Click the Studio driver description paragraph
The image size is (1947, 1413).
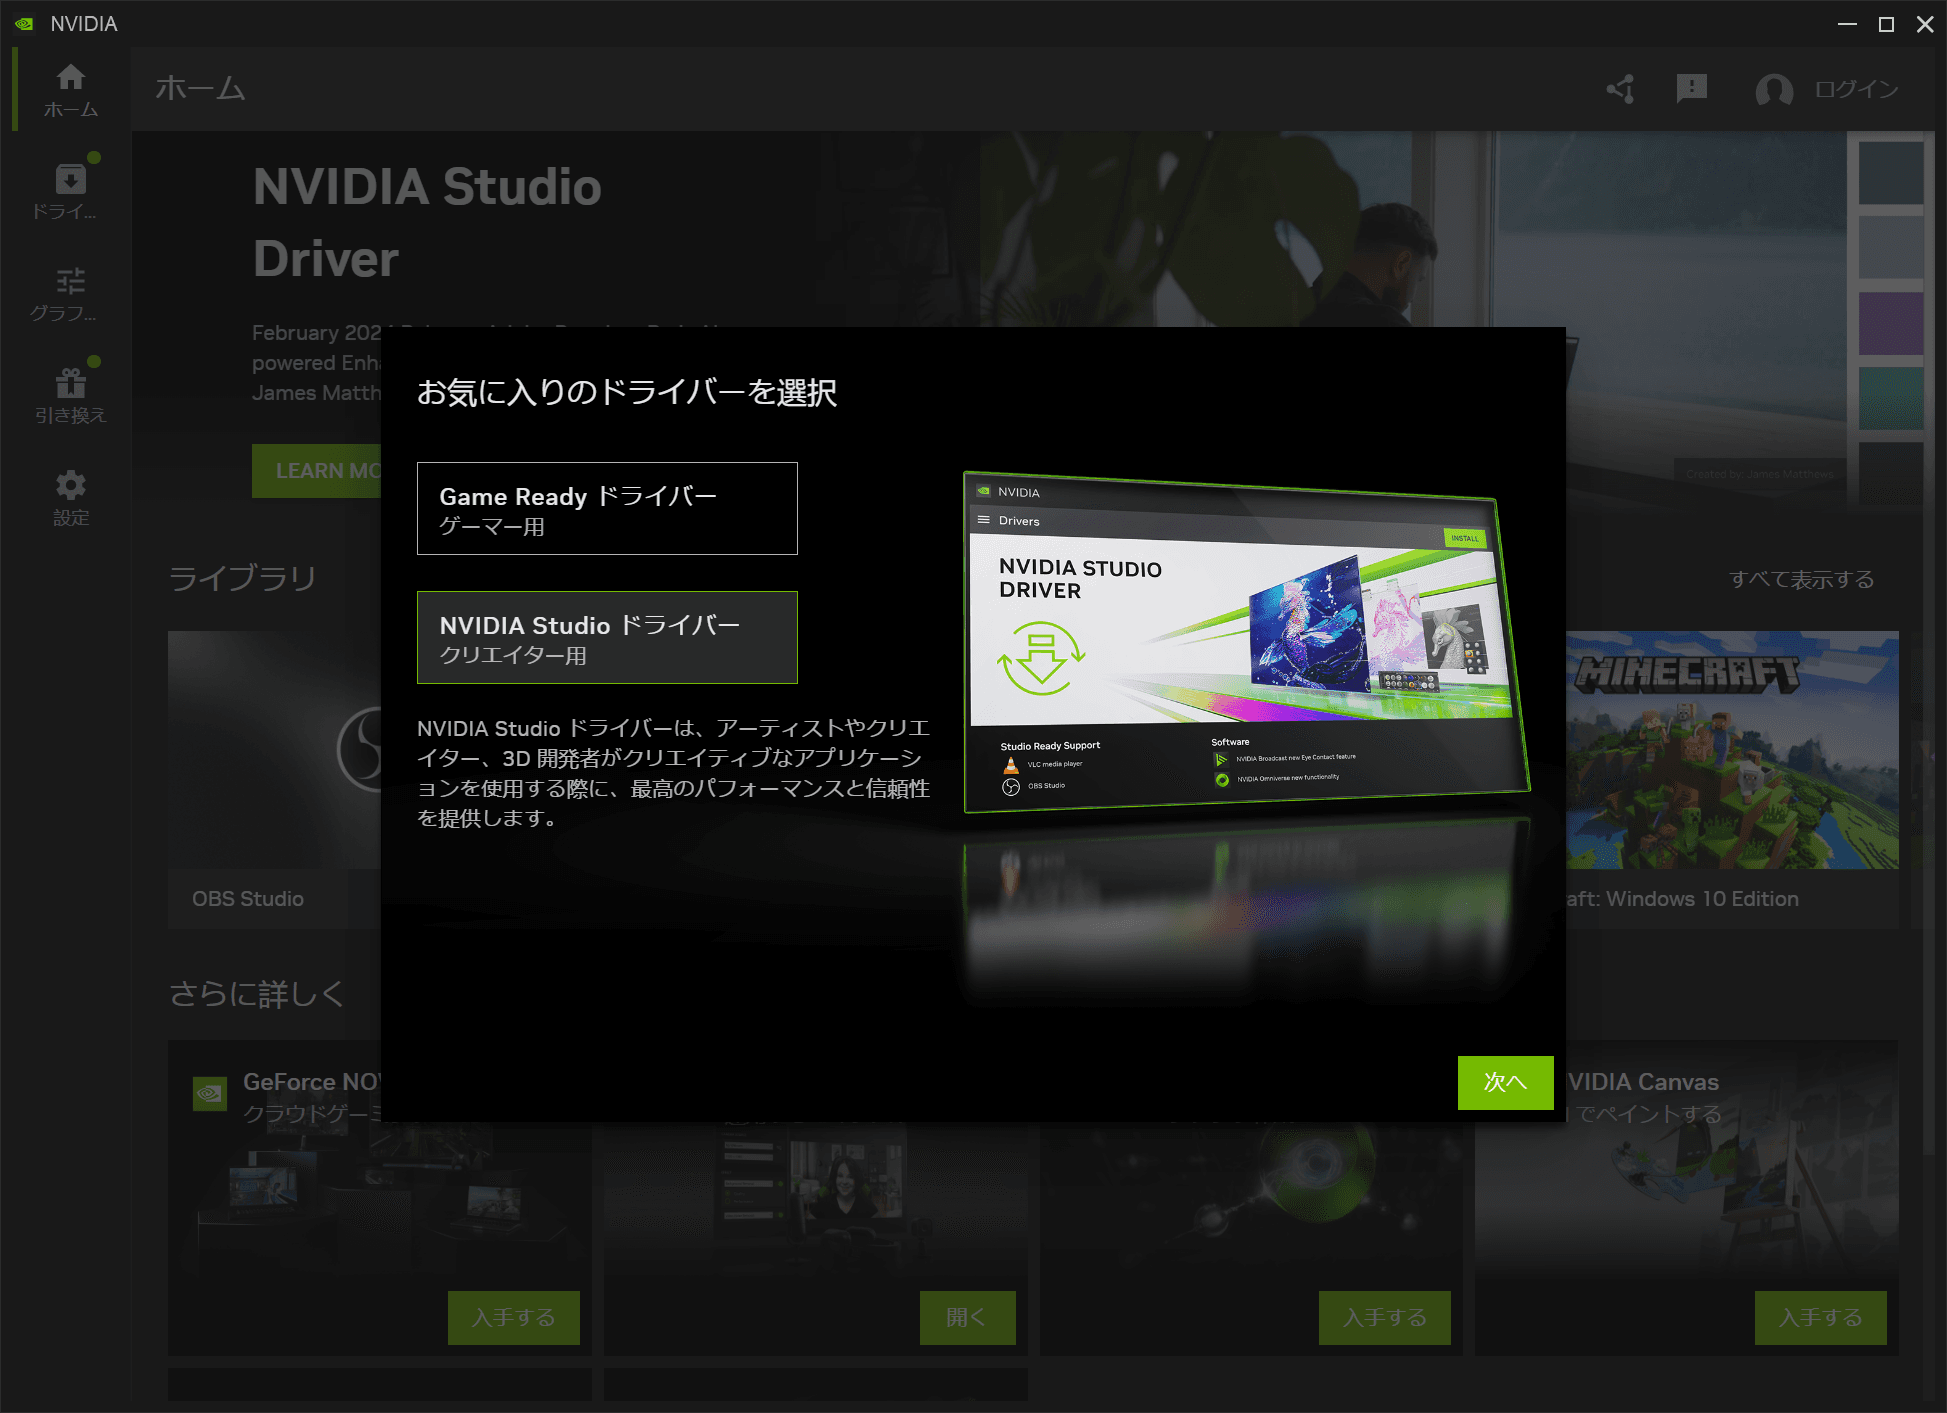coord(673,773)
